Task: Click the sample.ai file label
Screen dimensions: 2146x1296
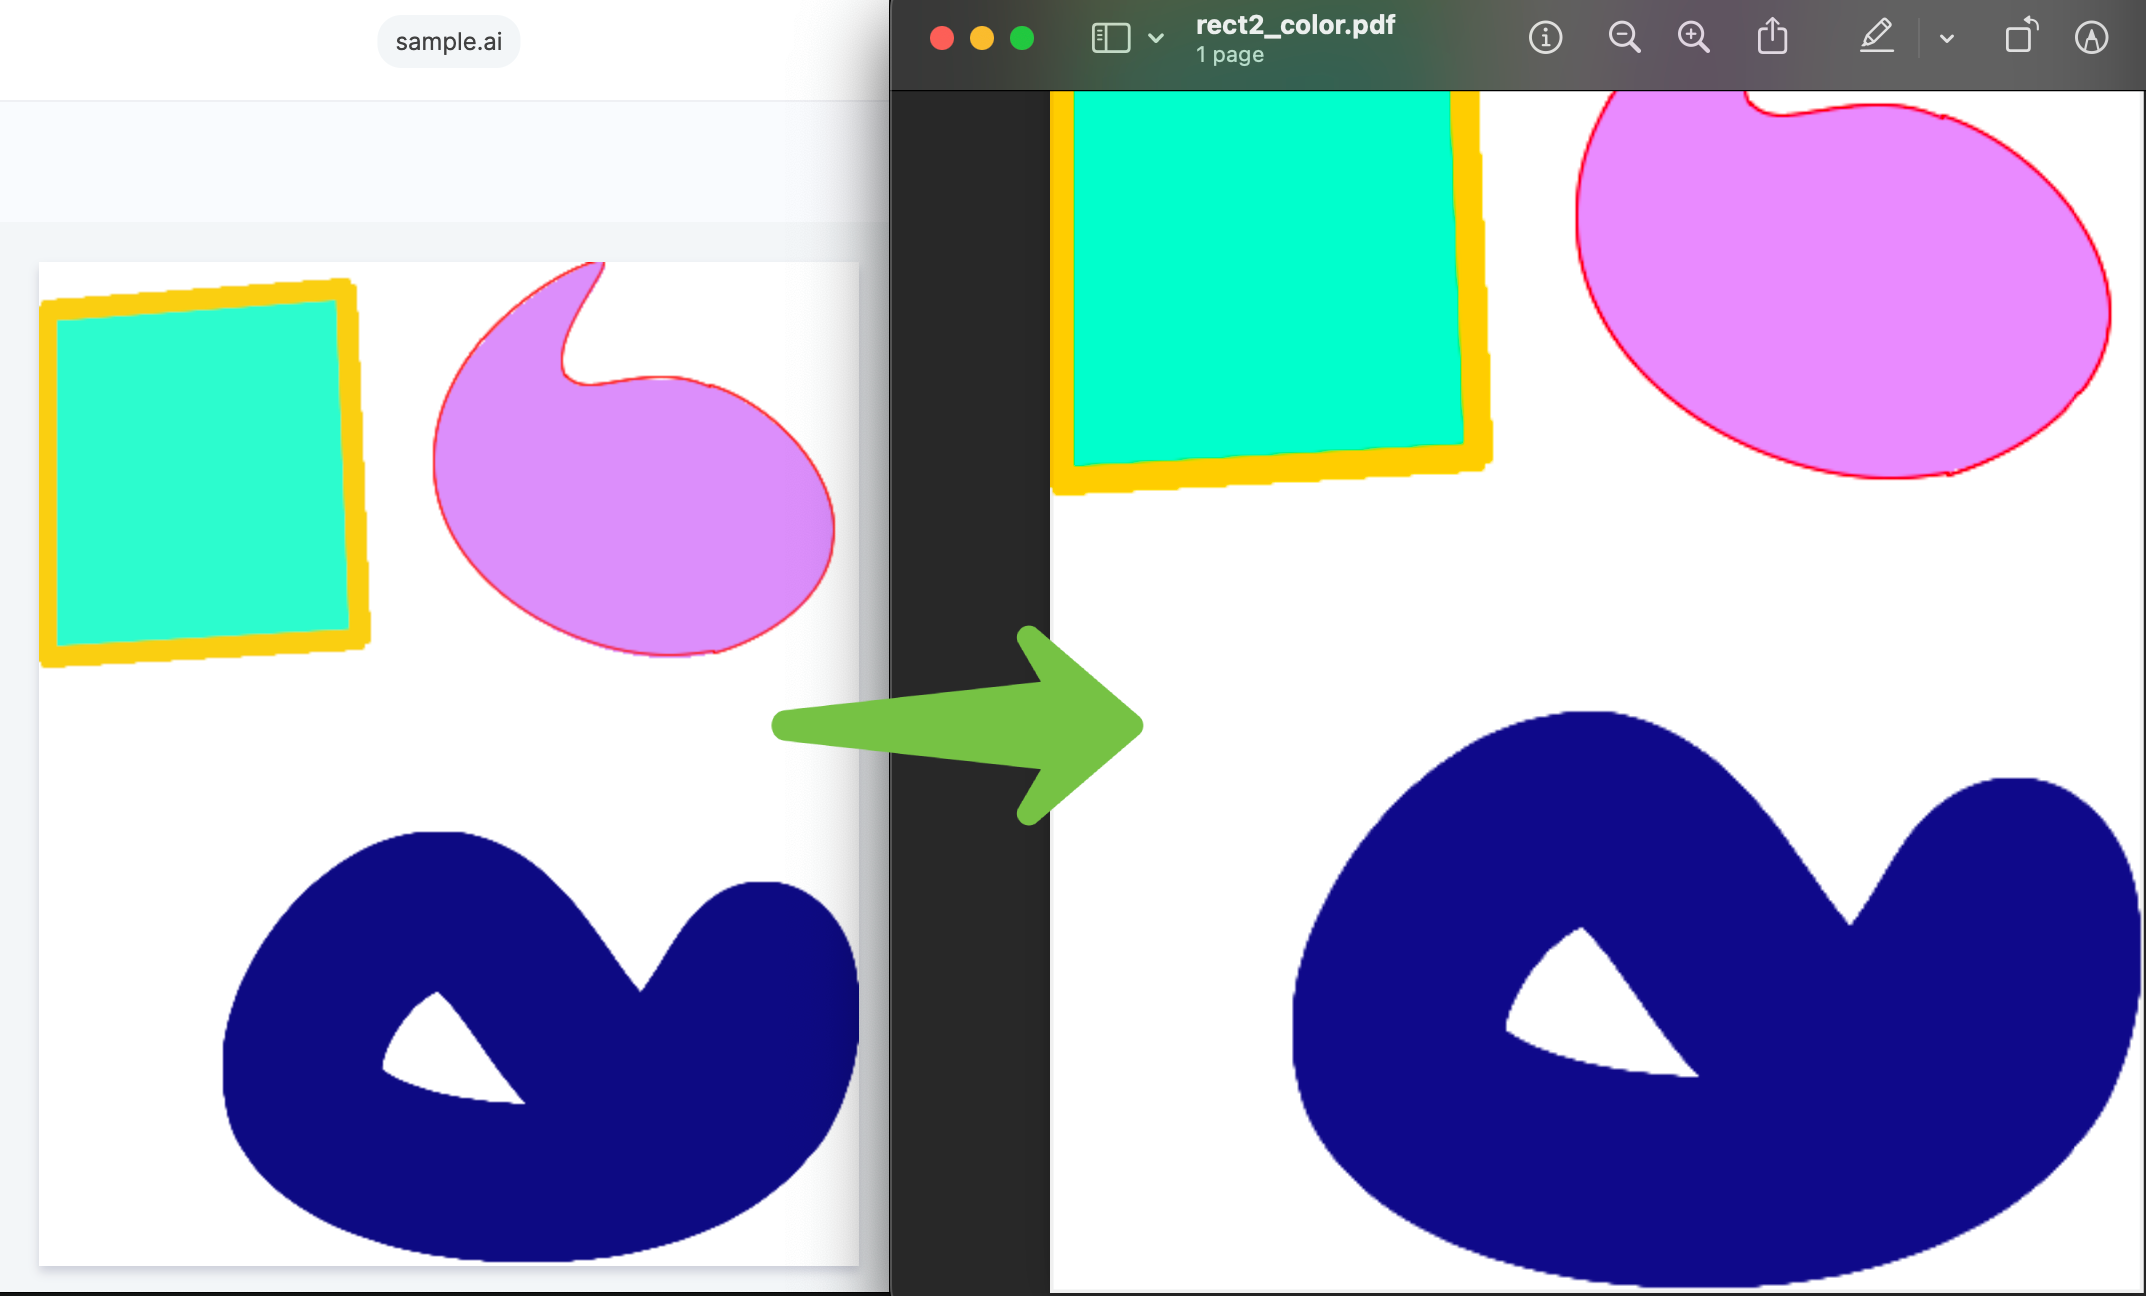Action: tap(448, 42)
